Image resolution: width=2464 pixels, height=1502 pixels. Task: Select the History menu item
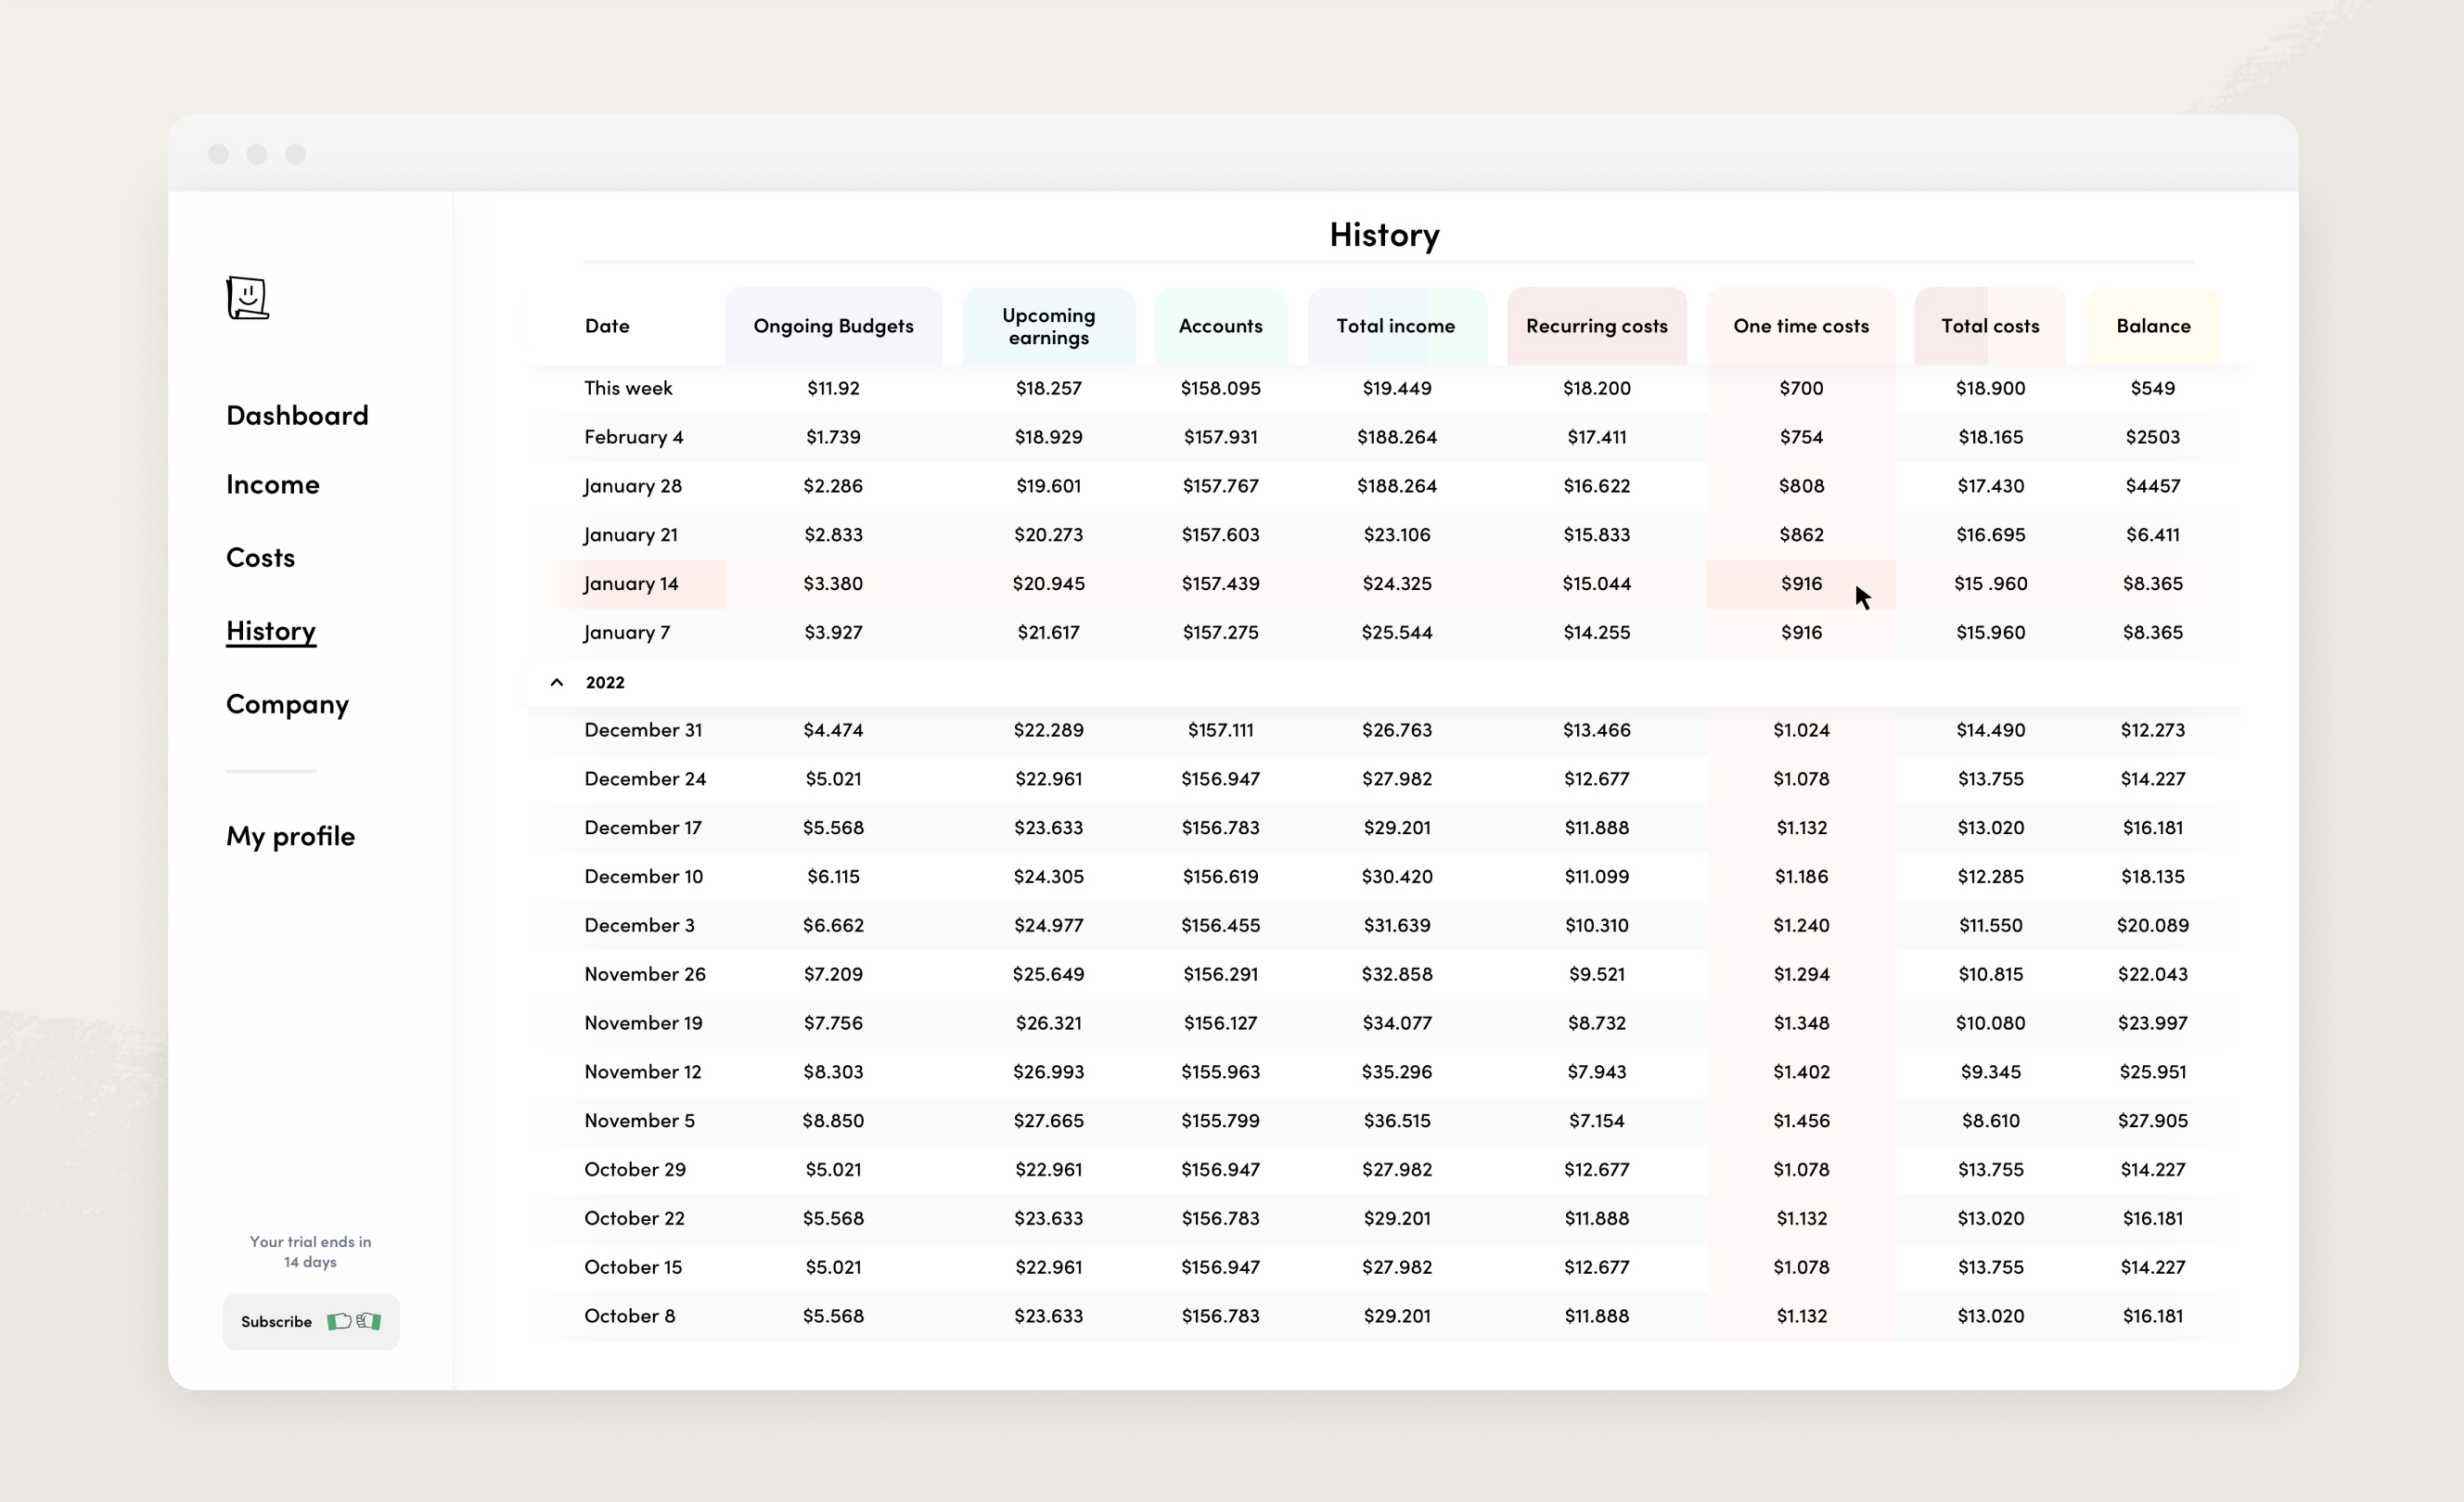point(271,631)
